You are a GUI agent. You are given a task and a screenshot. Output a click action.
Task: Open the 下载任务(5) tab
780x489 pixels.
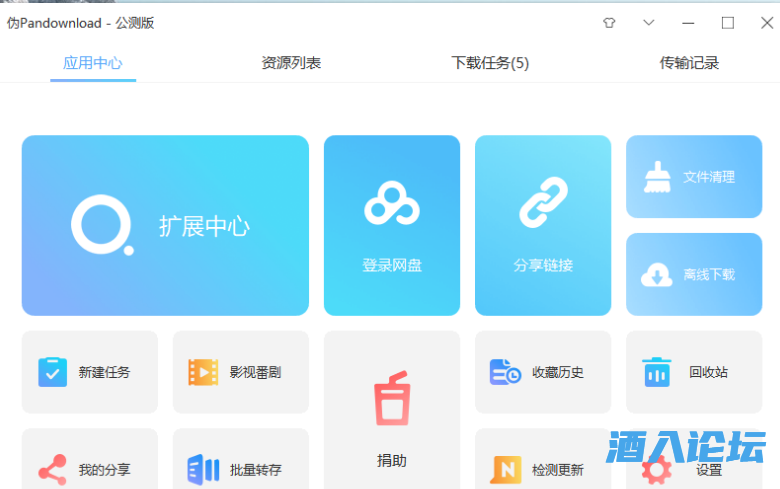coord(490,63)
